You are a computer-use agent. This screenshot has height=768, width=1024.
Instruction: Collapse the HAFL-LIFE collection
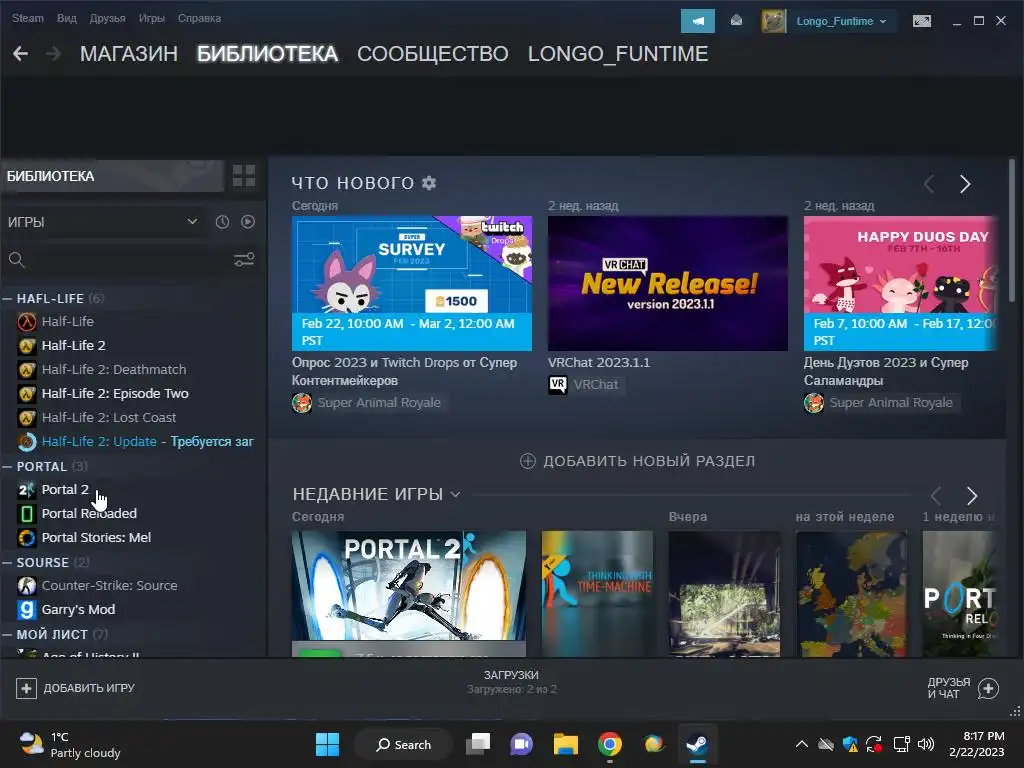tap(7, 298)
